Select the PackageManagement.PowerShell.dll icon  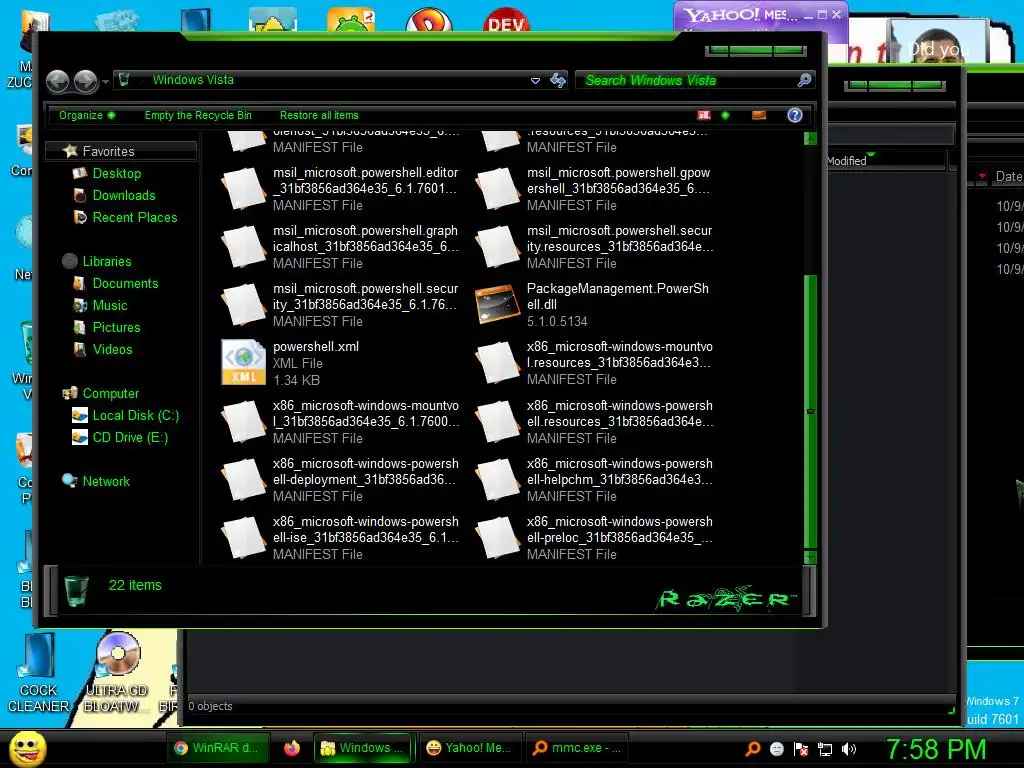[498, 304]
